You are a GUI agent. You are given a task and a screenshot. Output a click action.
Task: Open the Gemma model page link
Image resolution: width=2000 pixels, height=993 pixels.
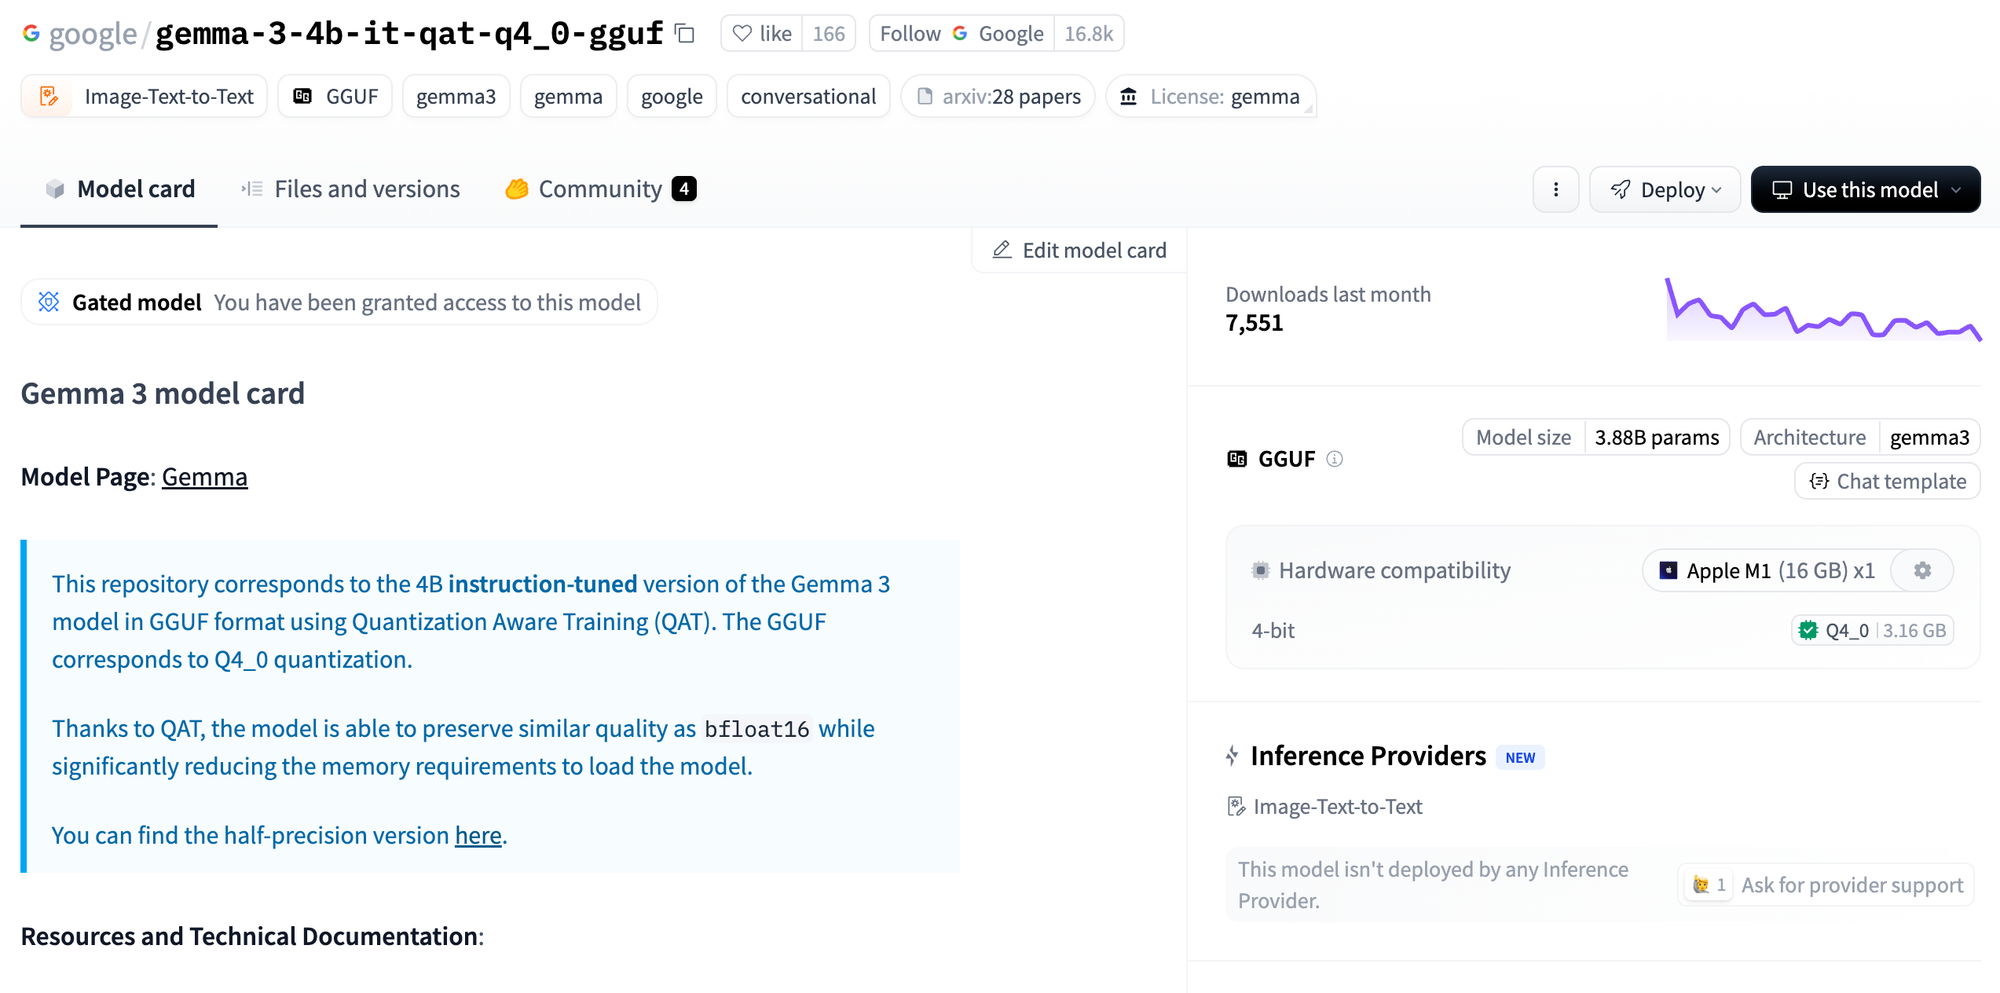coord(204,477)
